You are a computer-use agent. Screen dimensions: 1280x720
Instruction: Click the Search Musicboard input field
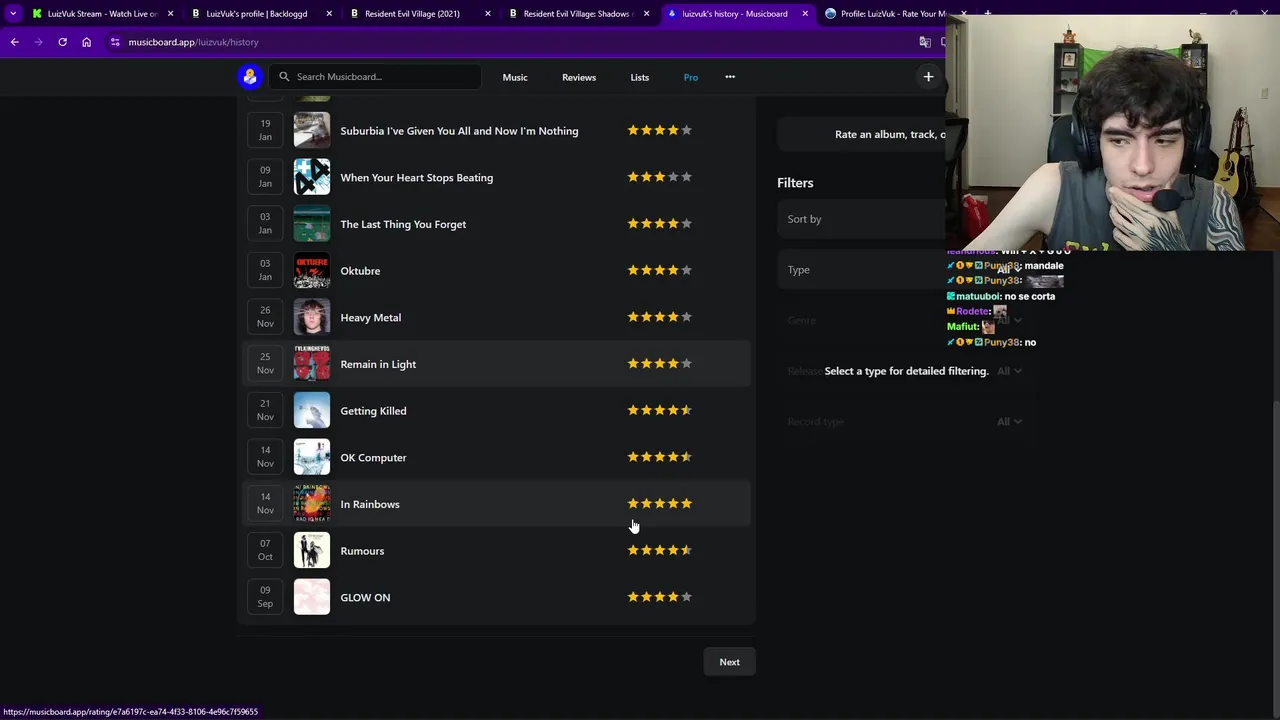375,77
